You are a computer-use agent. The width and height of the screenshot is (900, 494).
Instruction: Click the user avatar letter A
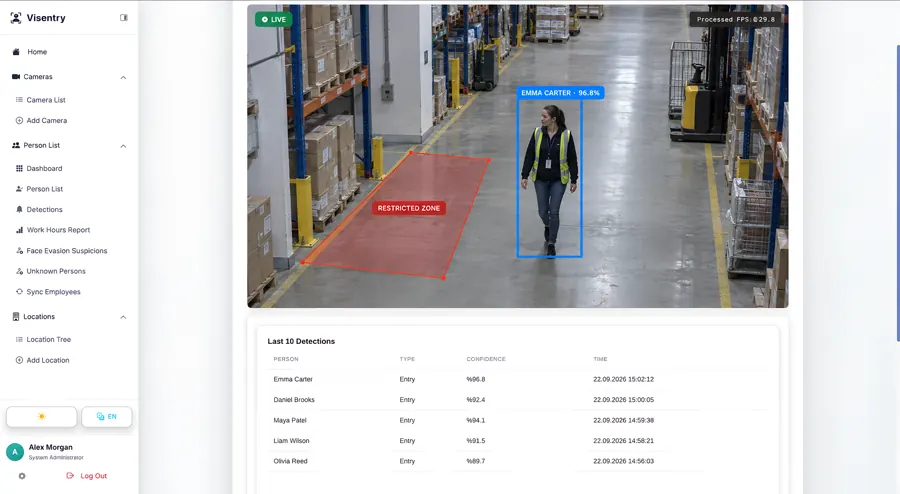15,452
